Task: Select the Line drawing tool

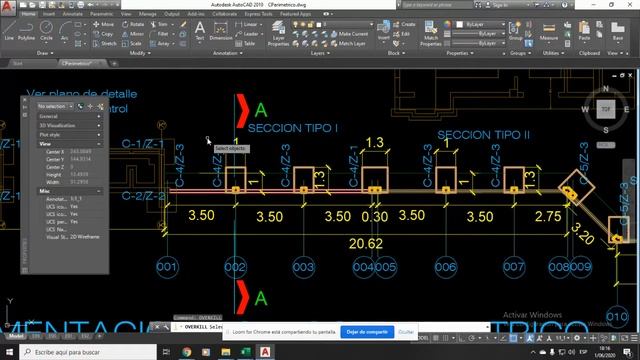Action: [9, 31]
